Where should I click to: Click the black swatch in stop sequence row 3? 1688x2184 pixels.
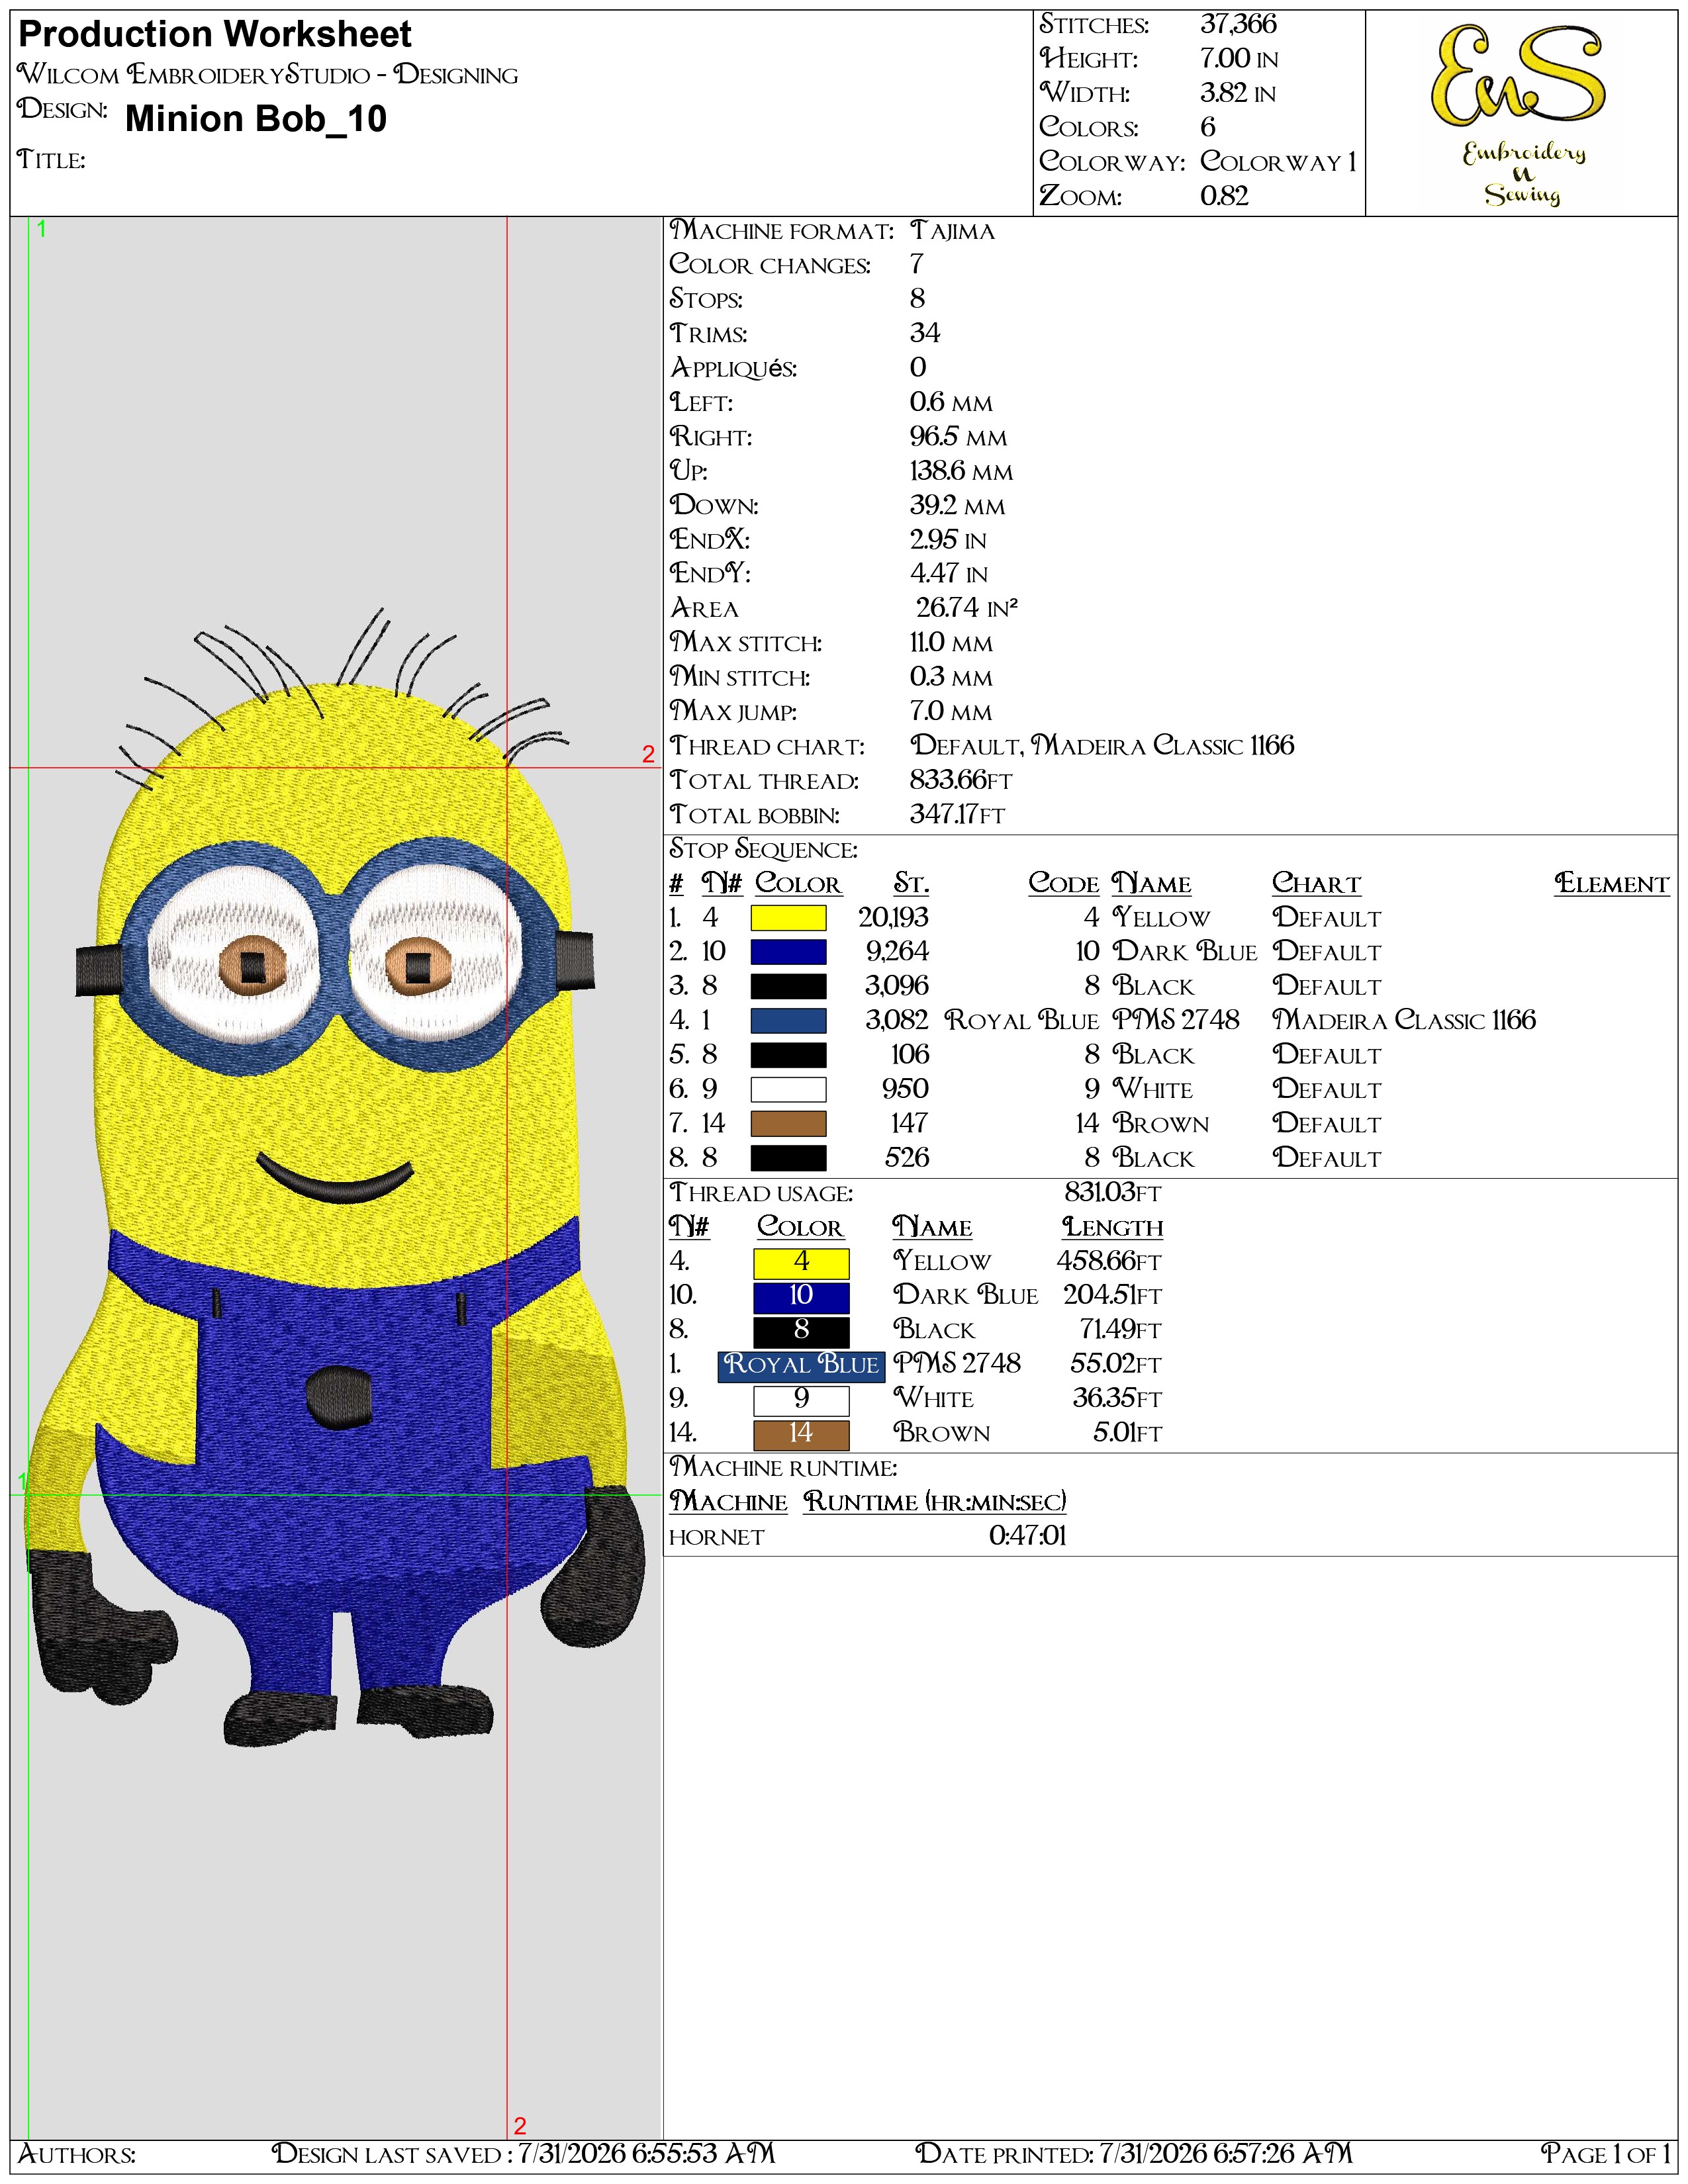788,987
